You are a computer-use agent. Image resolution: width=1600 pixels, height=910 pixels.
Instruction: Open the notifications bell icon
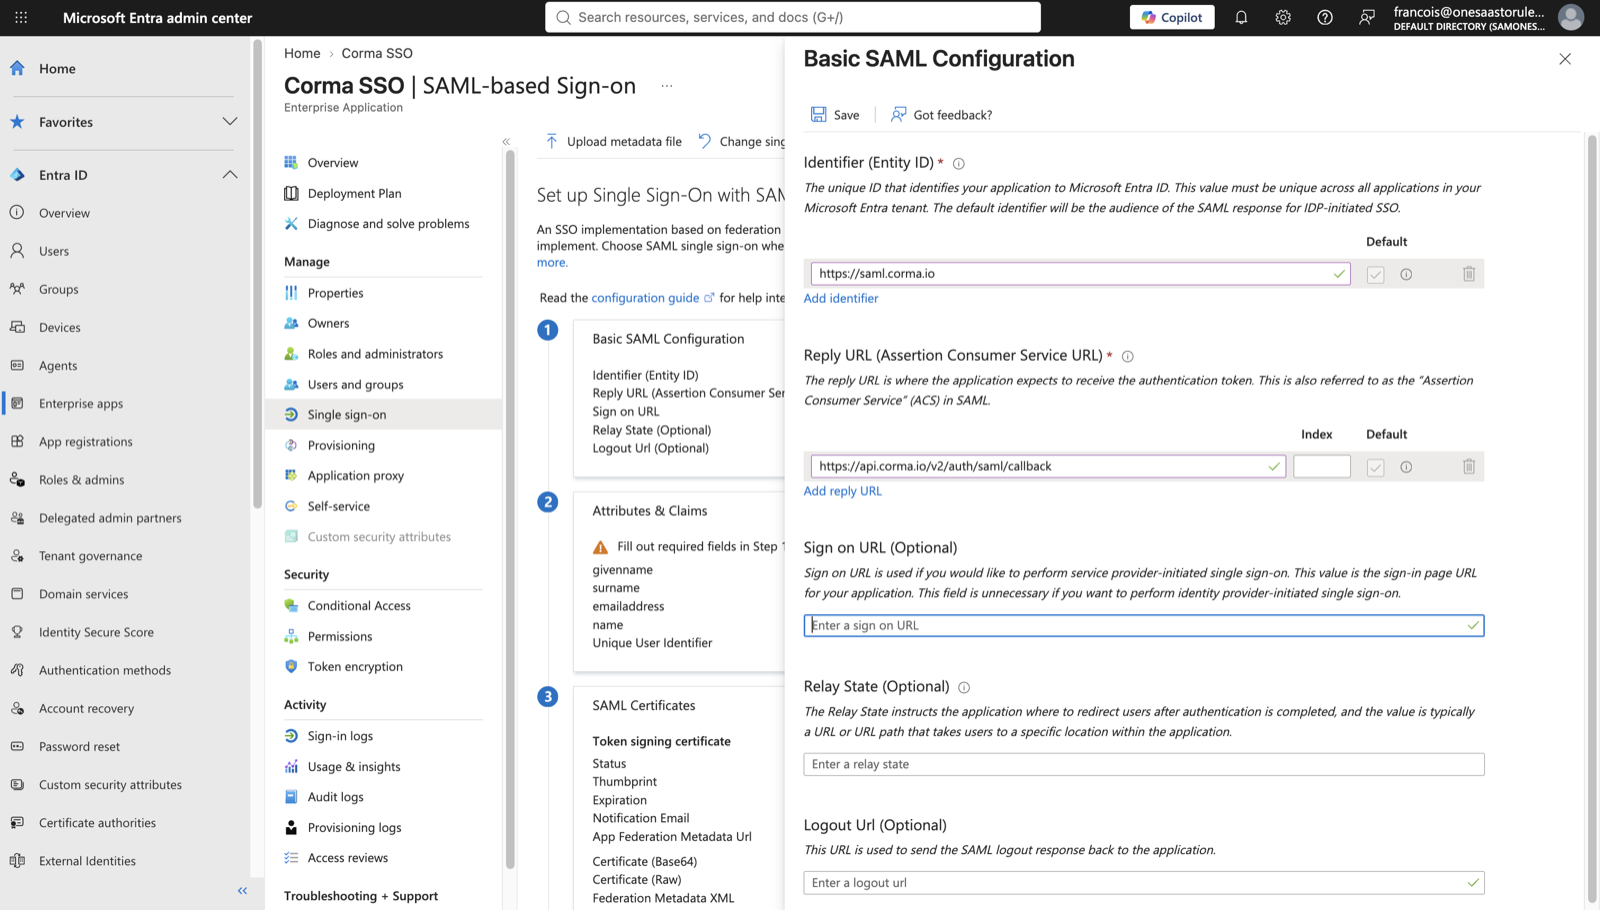[1241, 17]
